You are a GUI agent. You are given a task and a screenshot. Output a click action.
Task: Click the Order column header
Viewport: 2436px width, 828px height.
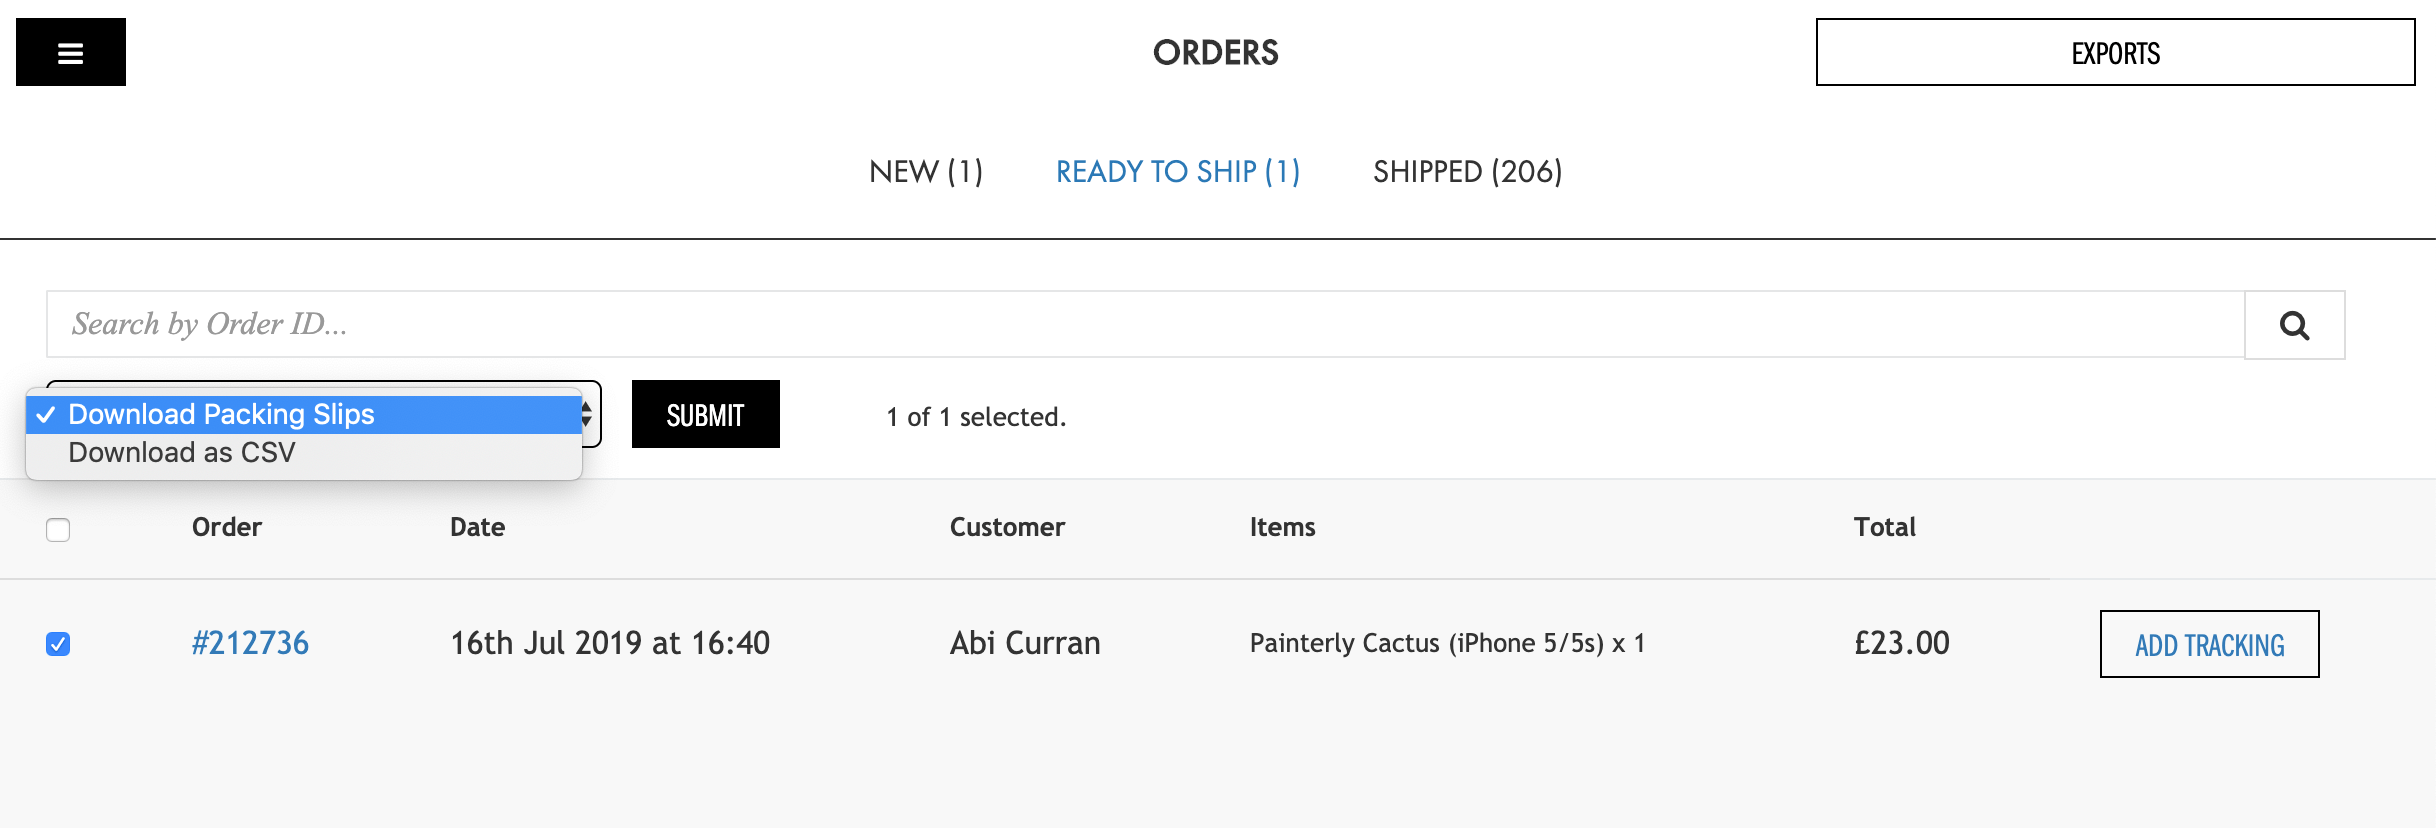pyautogui.click(x=227, y=527)
